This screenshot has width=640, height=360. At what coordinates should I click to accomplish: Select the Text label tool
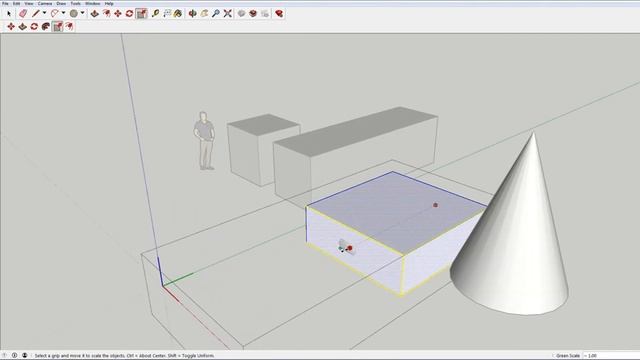tap(167, 13)
